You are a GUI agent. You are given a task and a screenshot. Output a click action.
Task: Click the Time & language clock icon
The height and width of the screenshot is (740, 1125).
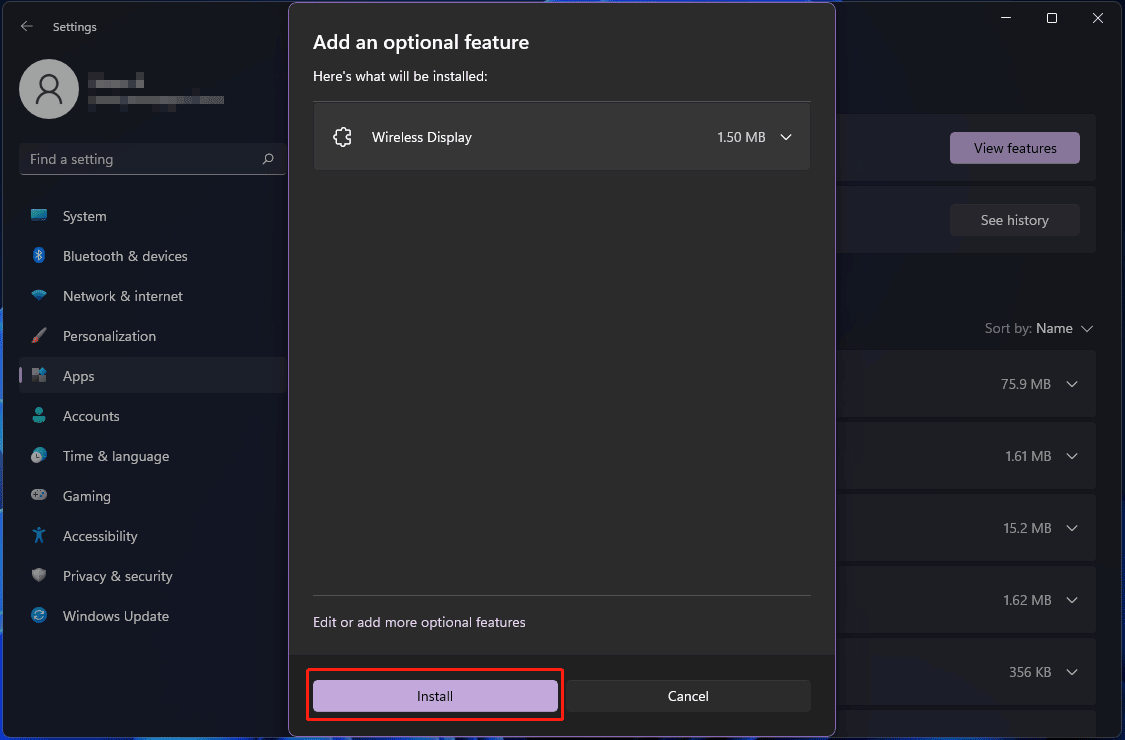[x=39, y=456]
